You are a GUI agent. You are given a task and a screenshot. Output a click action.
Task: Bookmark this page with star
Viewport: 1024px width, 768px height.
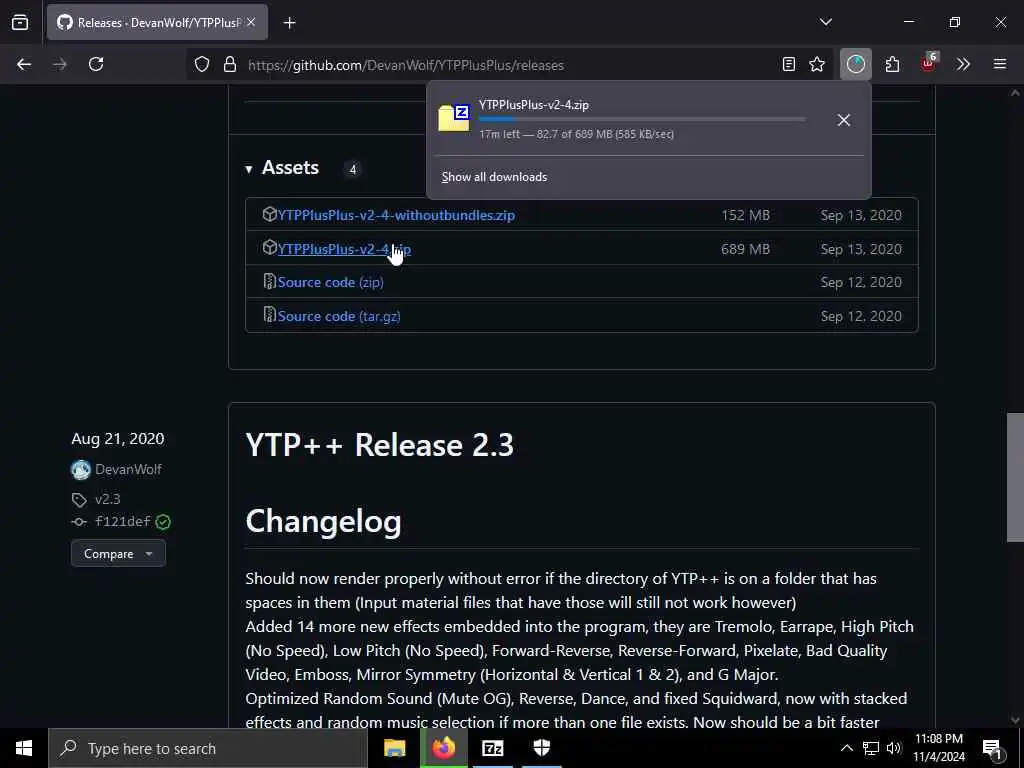point(817,64)
